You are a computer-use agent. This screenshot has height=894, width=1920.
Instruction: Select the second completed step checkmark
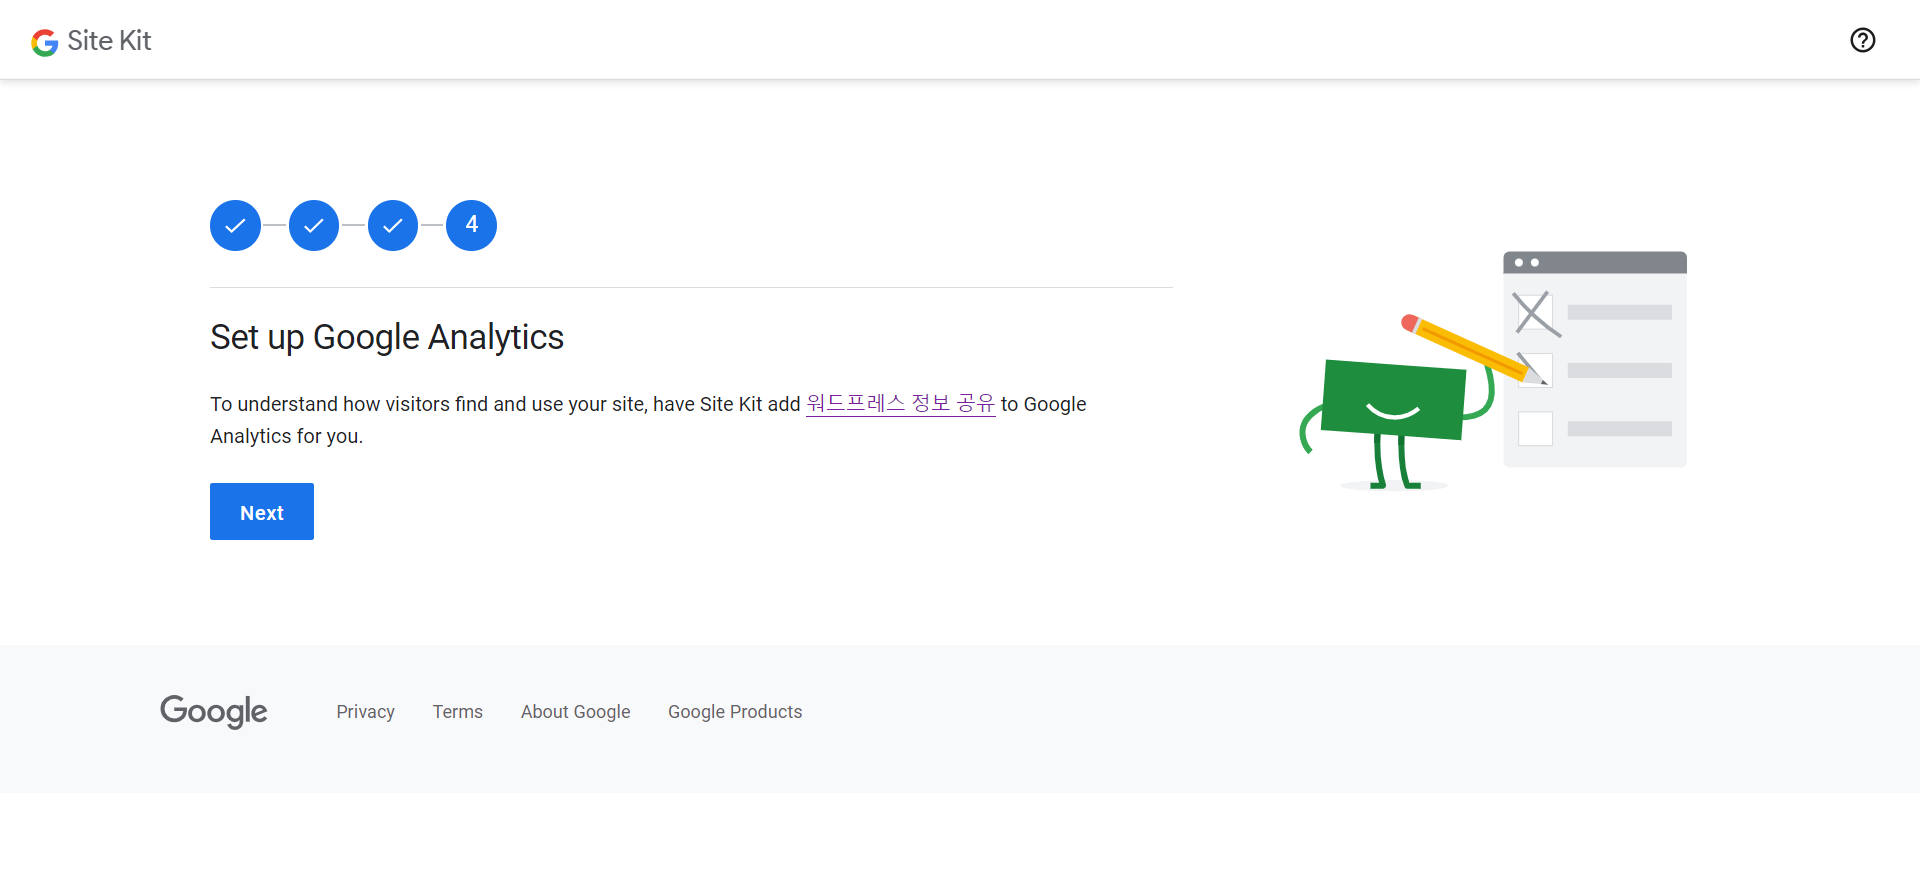(x=314, y=225)
